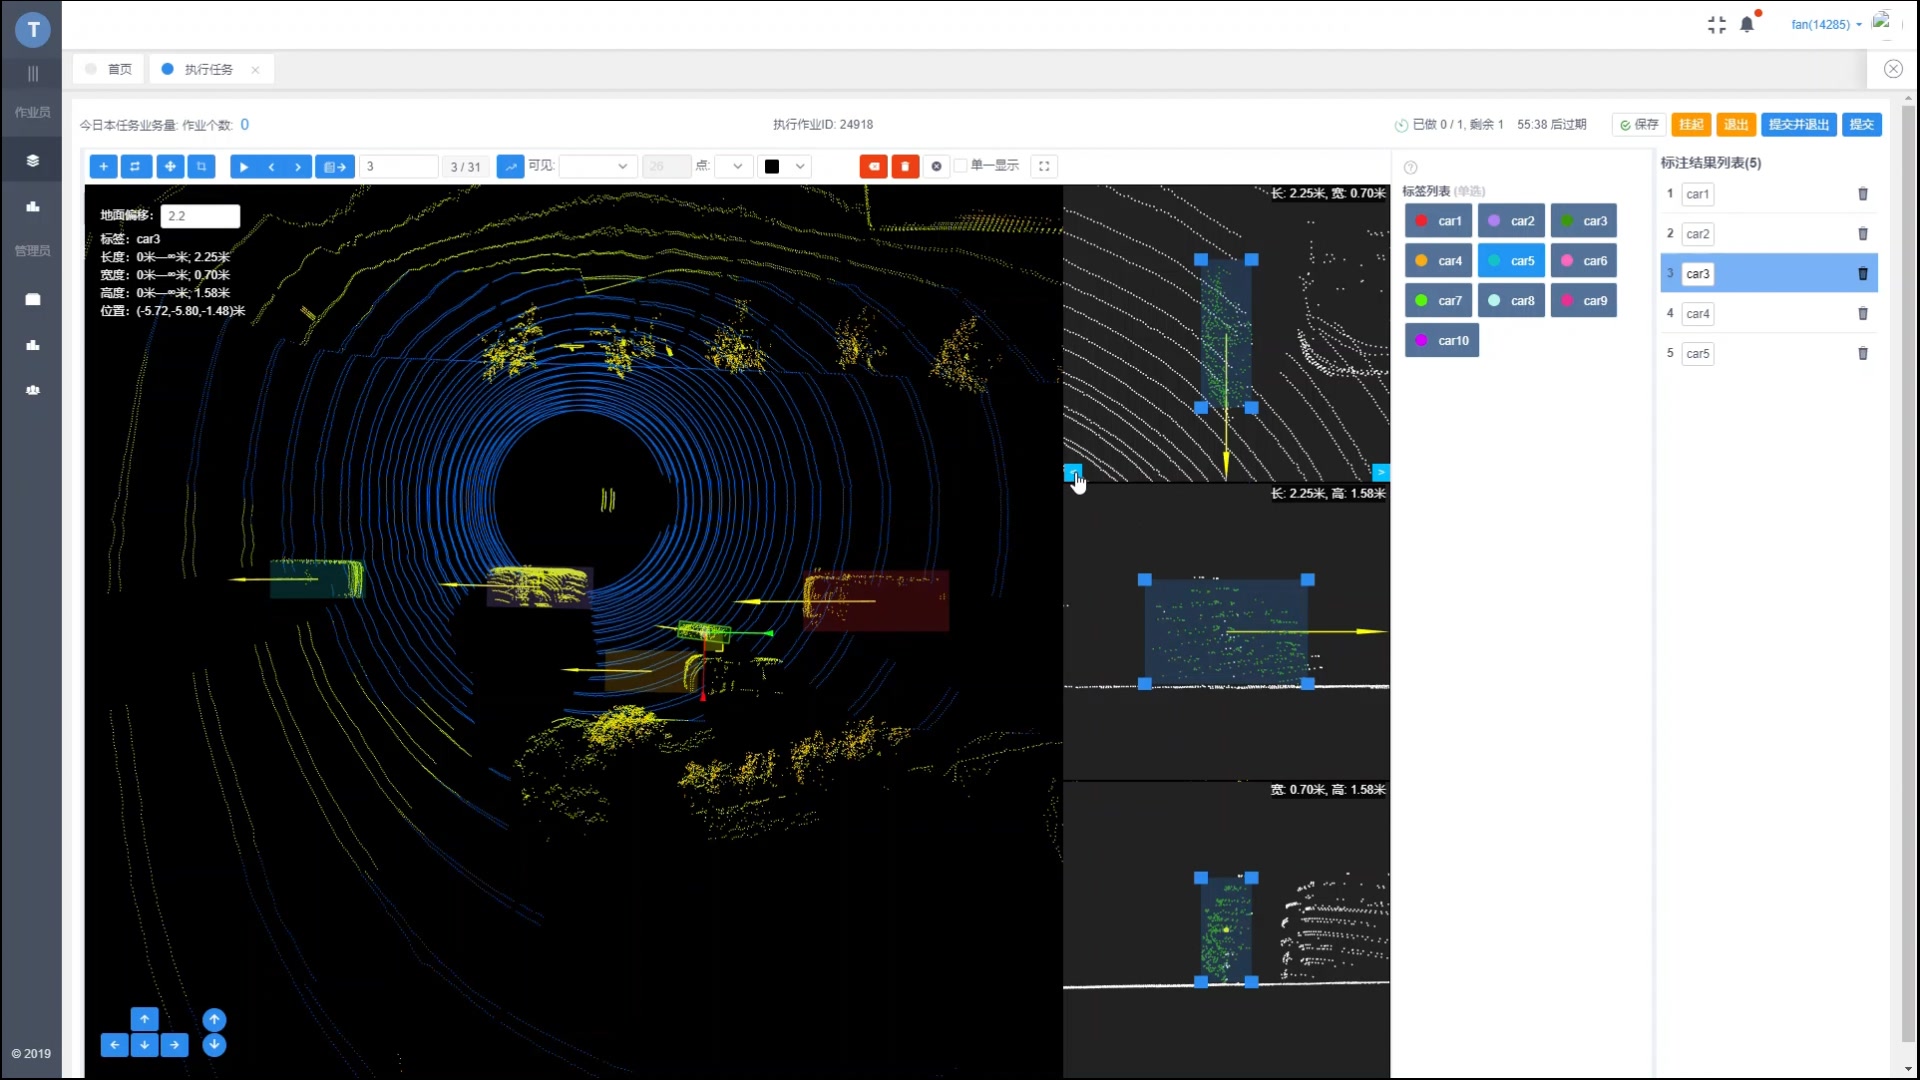
Task: Go to next frame arrow
Action: tap(298, 167)
